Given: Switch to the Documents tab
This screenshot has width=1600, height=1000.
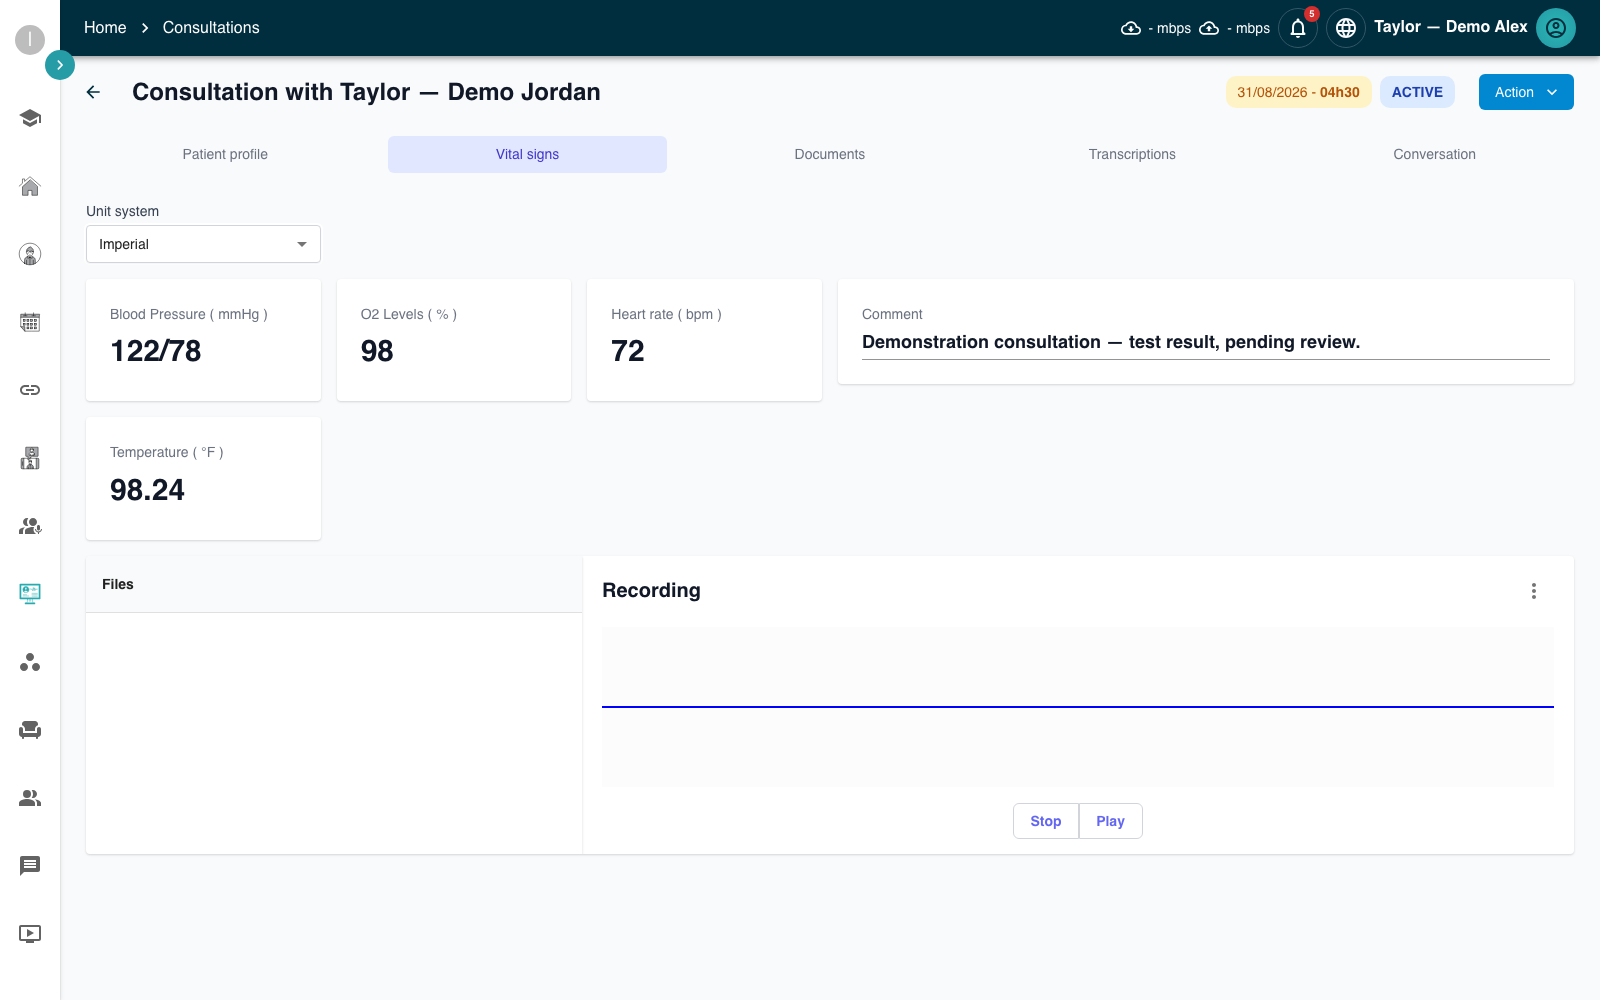Looking at the screenshot, I should pyautogui.click(x=830, y=154).
